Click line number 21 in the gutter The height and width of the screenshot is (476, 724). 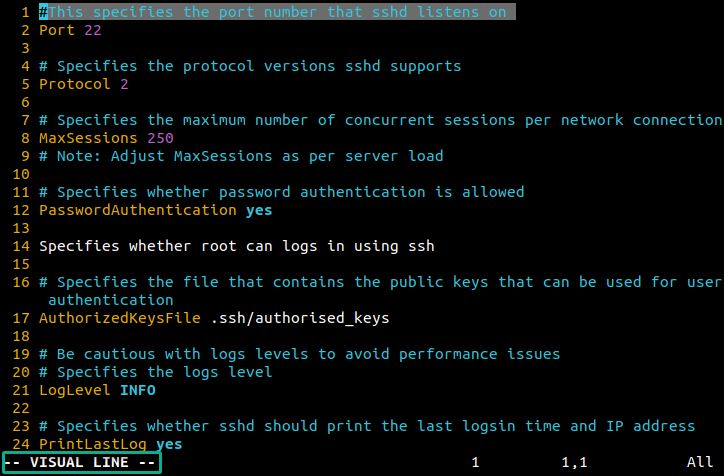(x=21, y=390)
